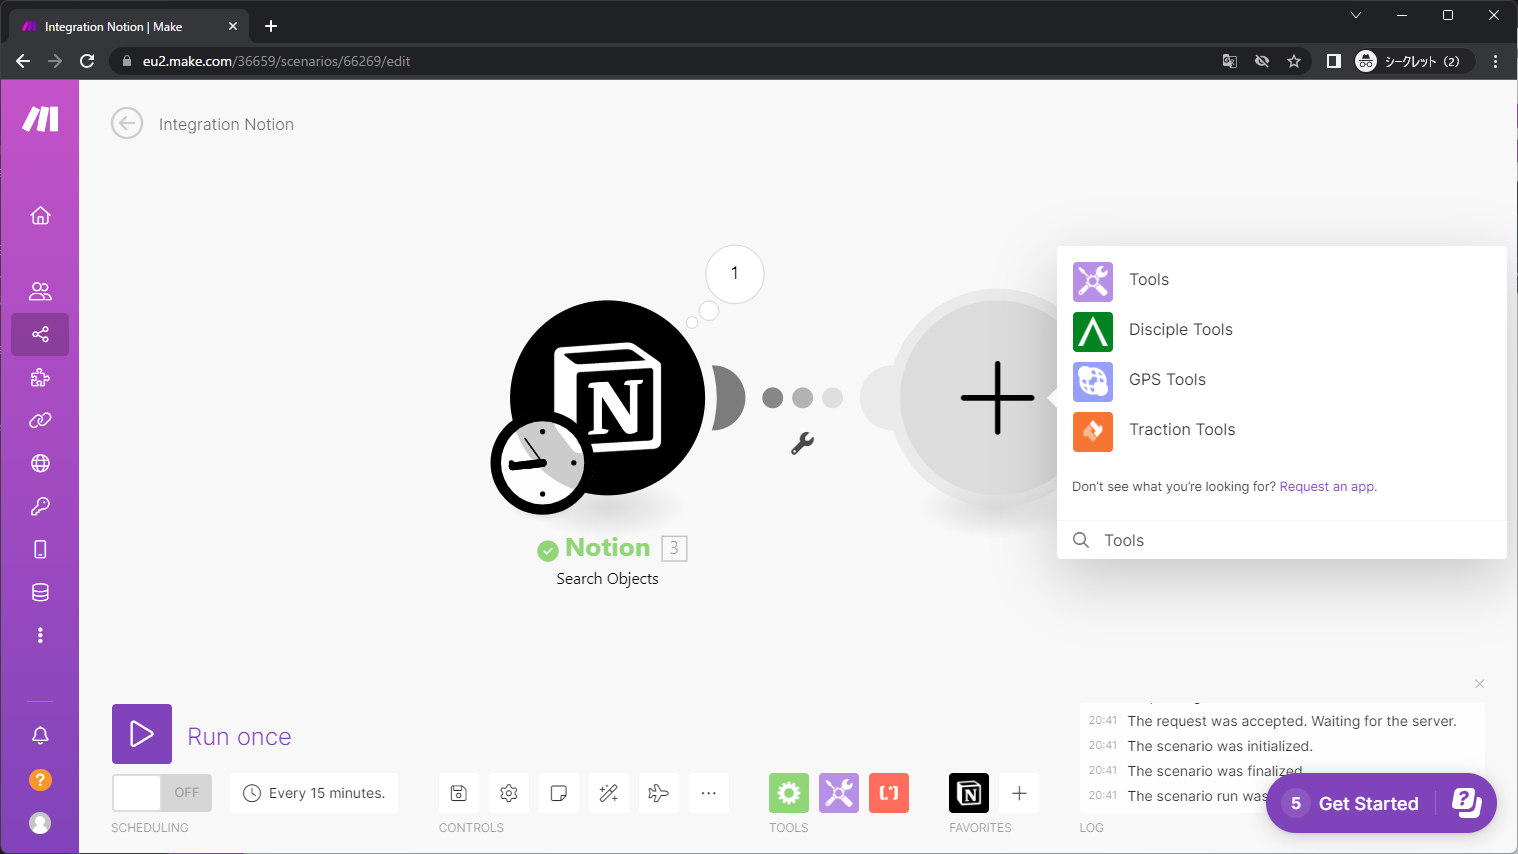
Task: Open green Flow control gear tool
Action: 789,793
